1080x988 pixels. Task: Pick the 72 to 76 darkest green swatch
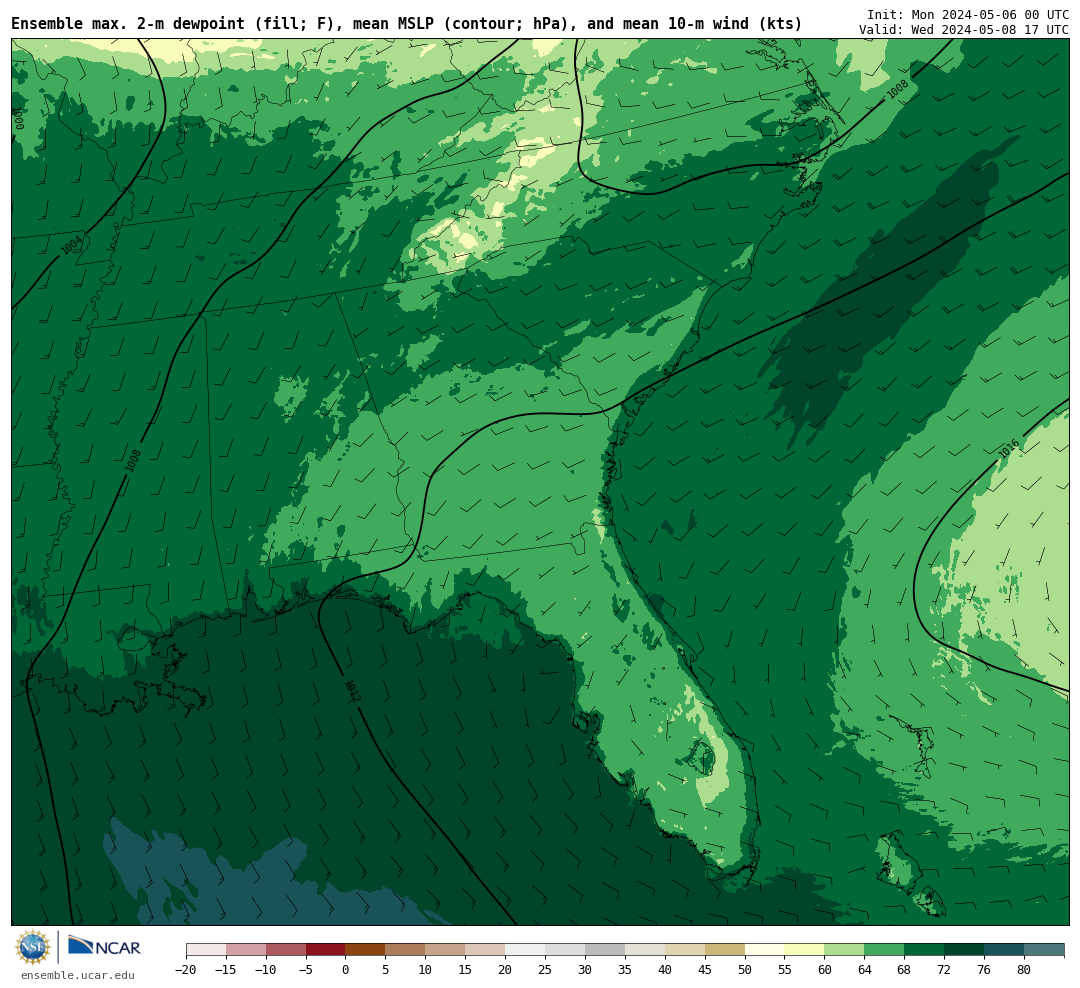[x=964, y=950]
